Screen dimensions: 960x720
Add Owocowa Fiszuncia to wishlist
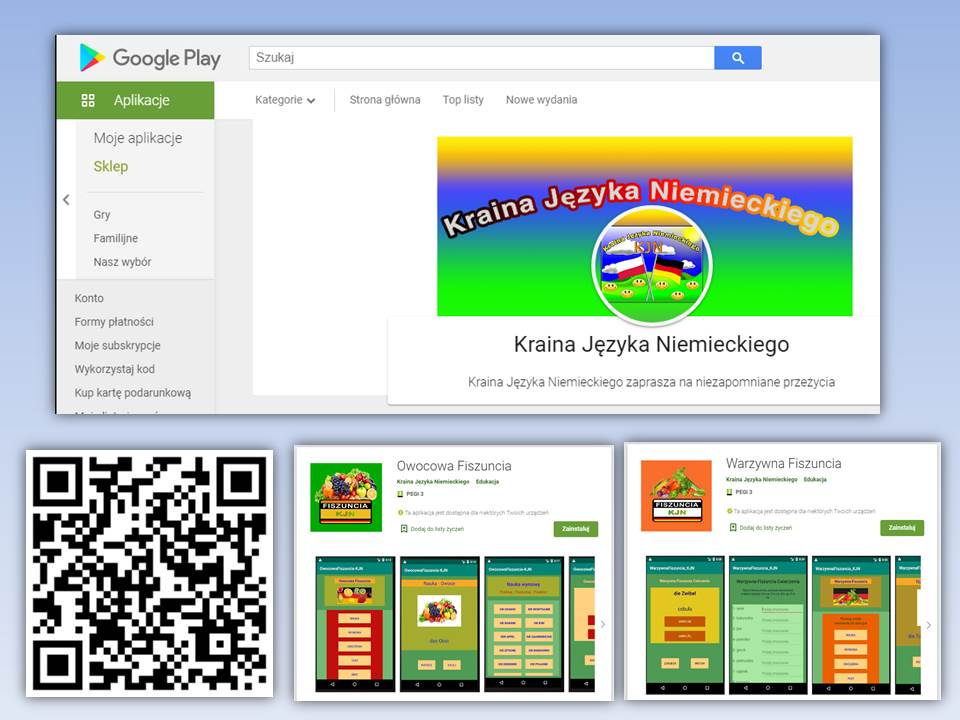point(432,528)
